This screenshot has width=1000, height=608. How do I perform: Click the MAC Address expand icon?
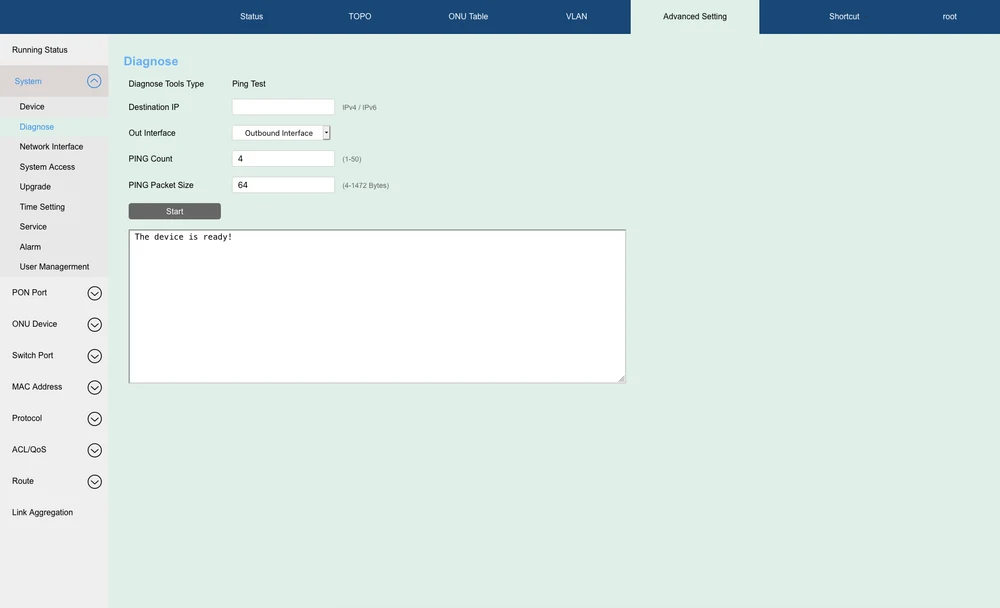tap(94, 387)
